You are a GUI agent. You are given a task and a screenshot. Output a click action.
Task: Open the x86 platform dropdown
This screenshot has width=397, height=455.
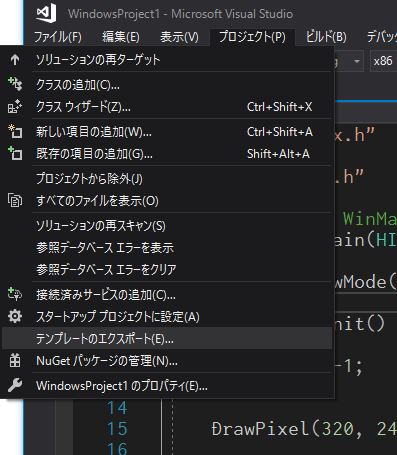point(383,61)
